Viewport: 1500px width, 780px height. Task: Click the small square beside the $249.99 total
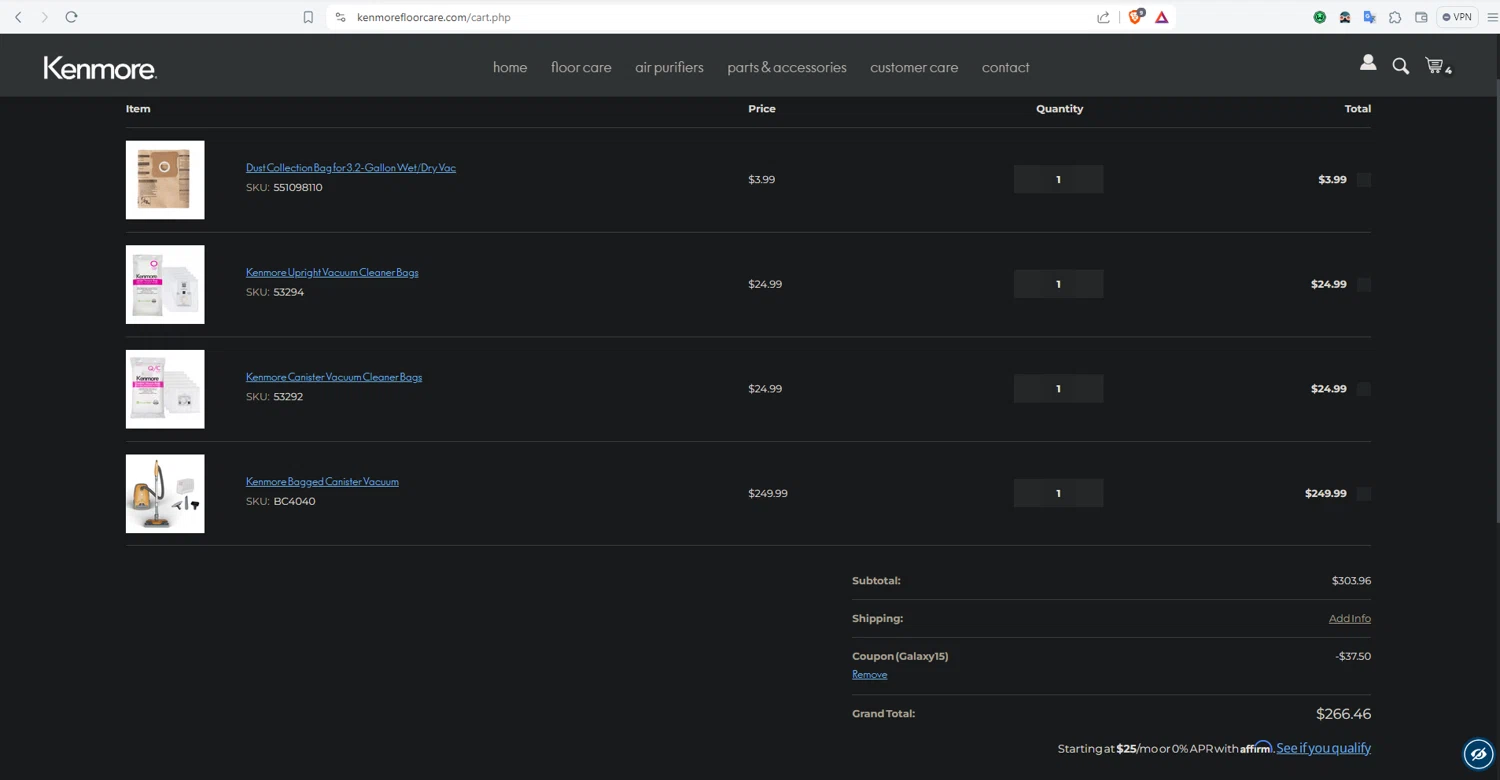(1364, 493)
